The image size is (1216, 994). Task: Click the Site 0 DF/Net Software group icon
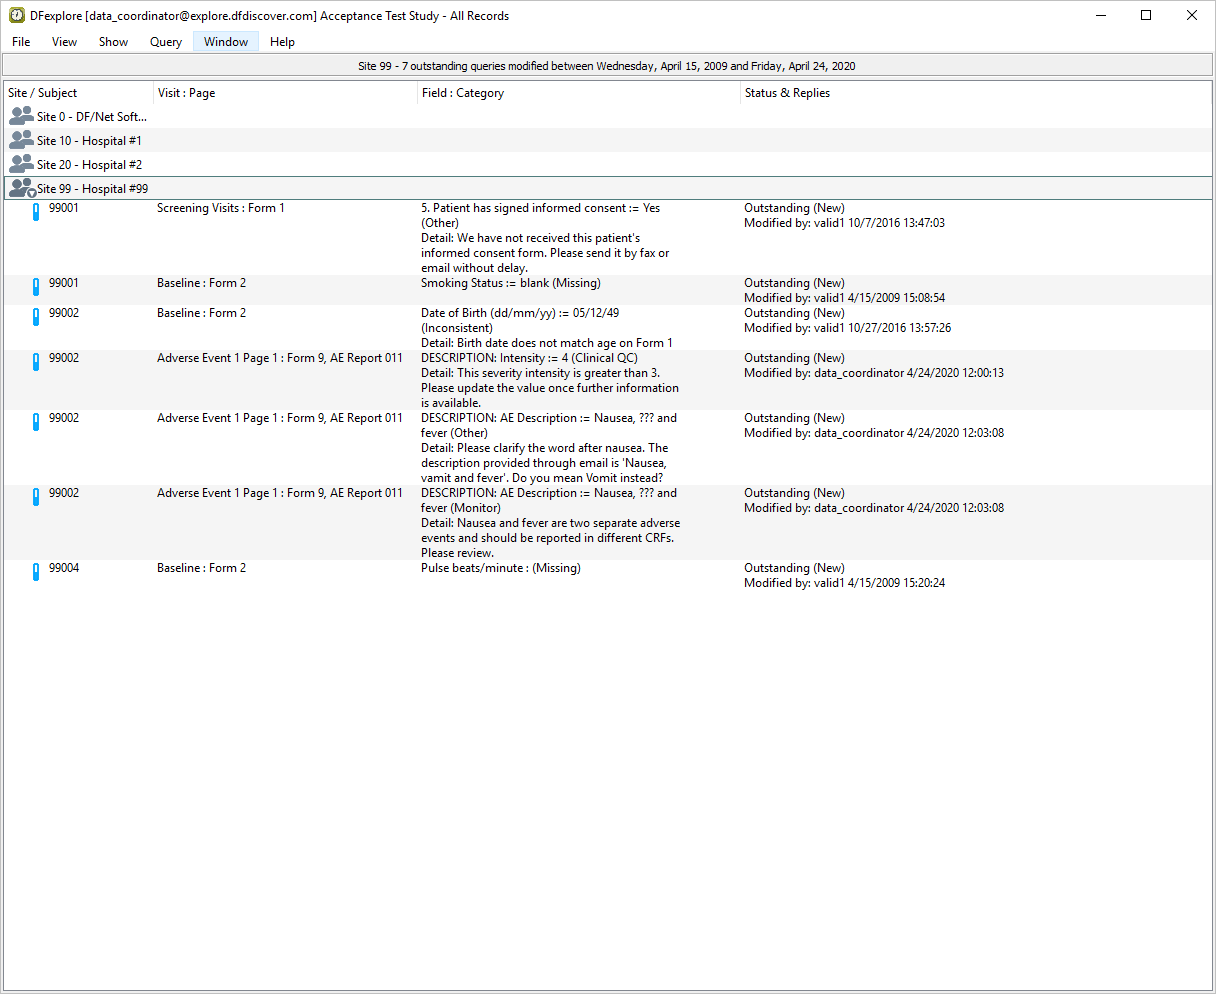point(21,116)
